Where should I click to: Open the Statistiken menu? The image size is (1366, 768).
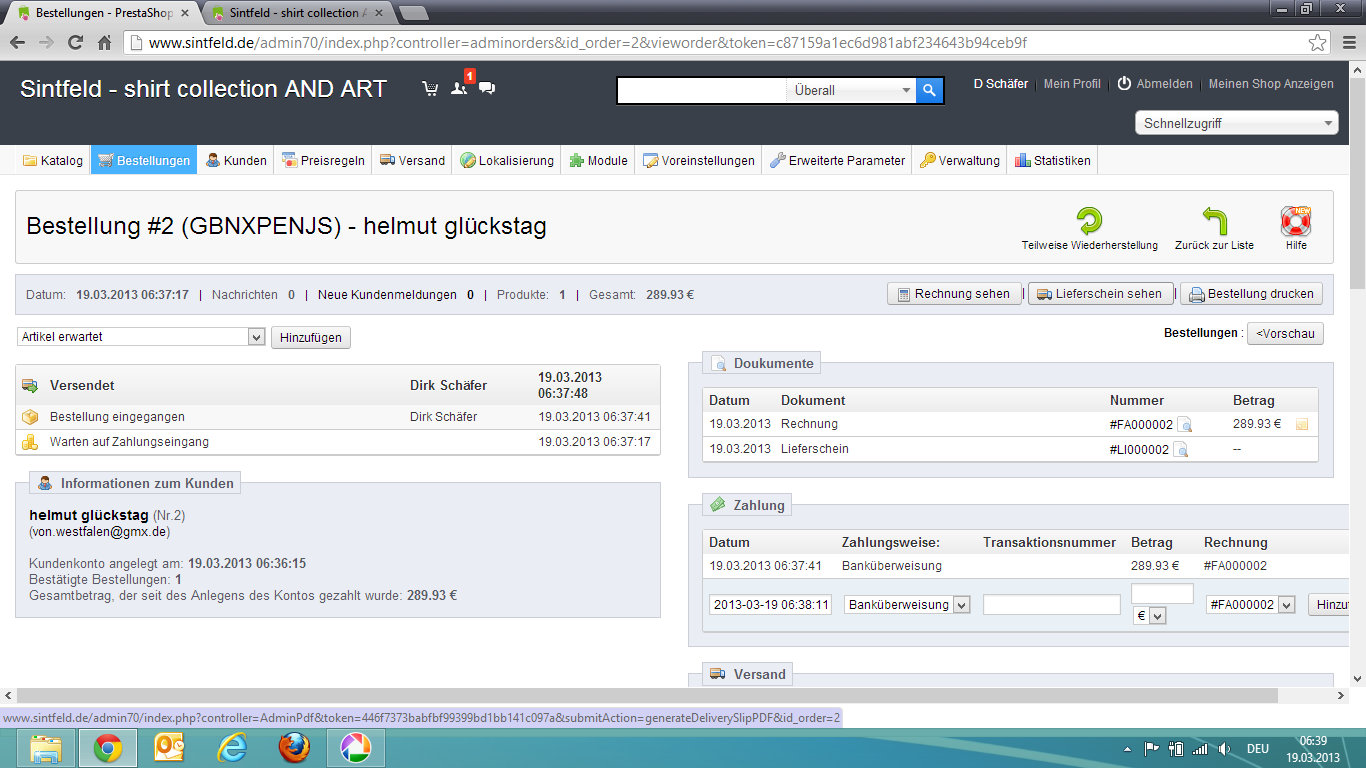click(1053, 160)
